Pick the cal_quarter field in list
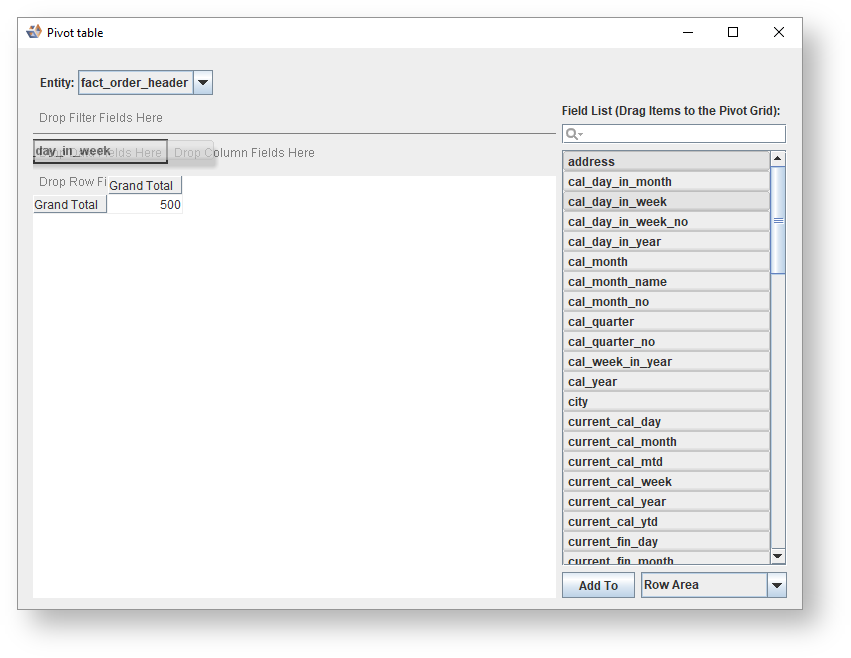 click(x=666, y=322)
